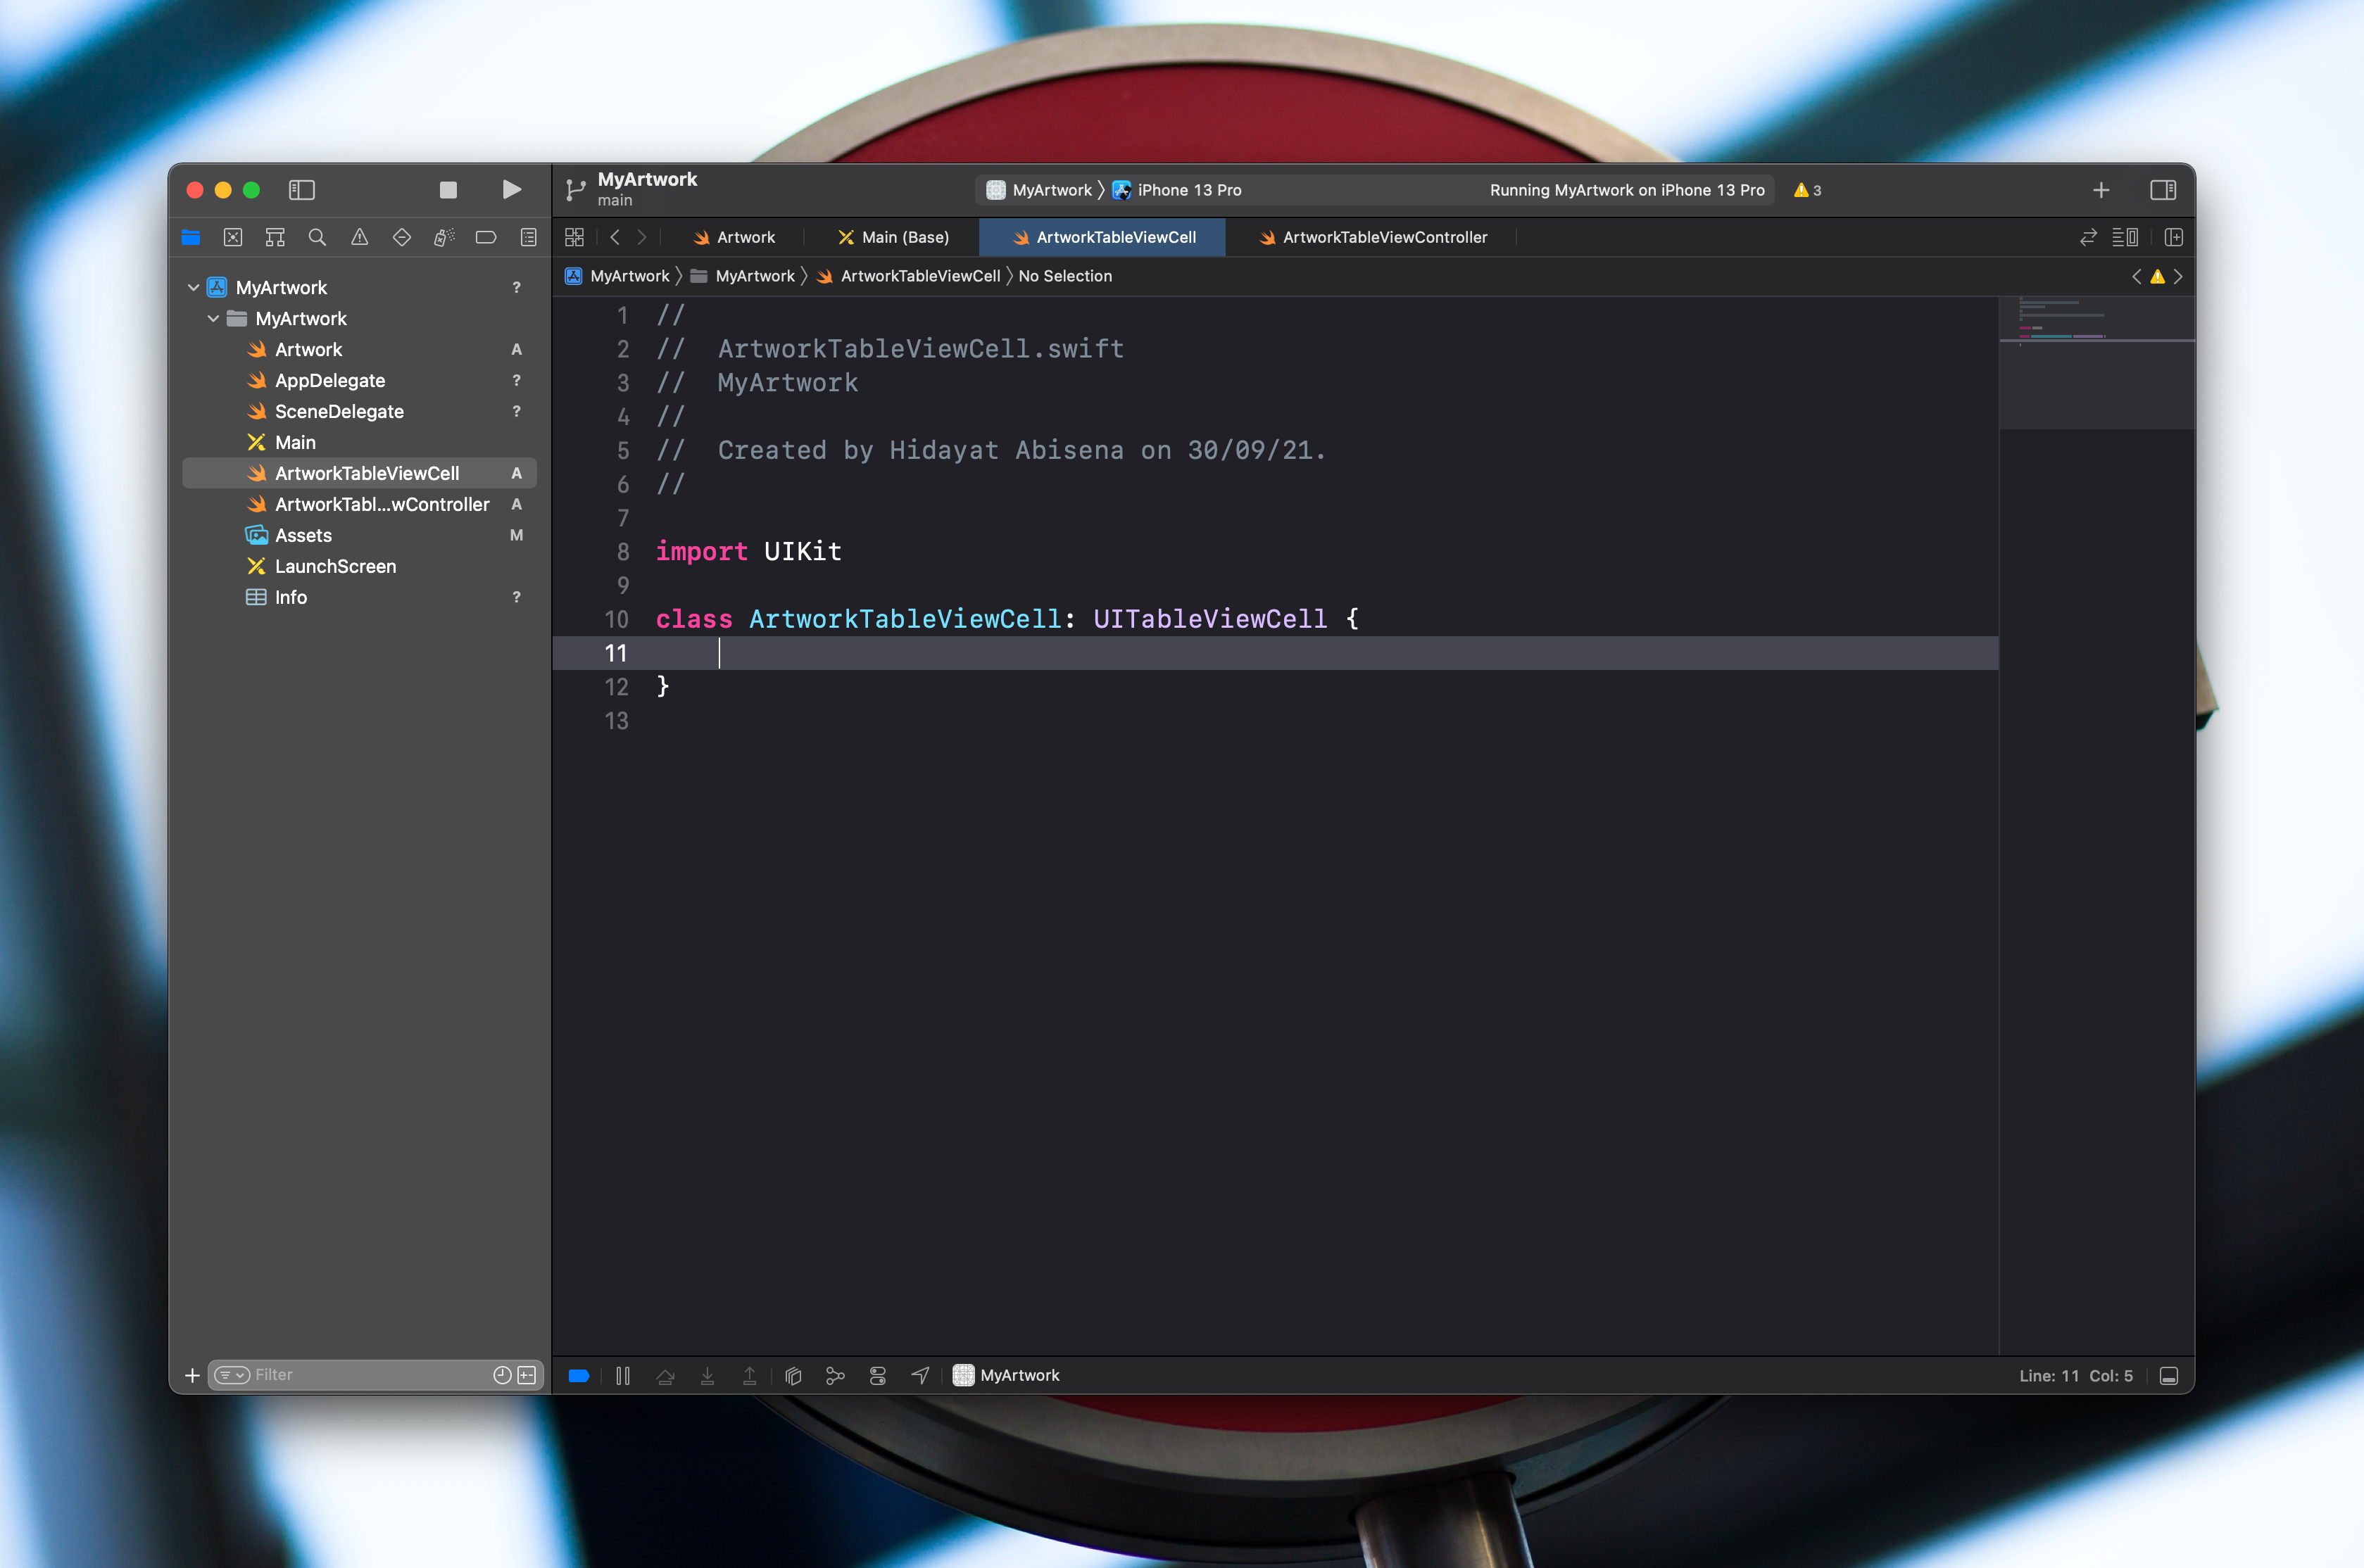Image resolution: width=2364 pixels, height=1568 pixels.
Task: Choose the iPhone 13 Pro run destination
Action: [1177, 190]
